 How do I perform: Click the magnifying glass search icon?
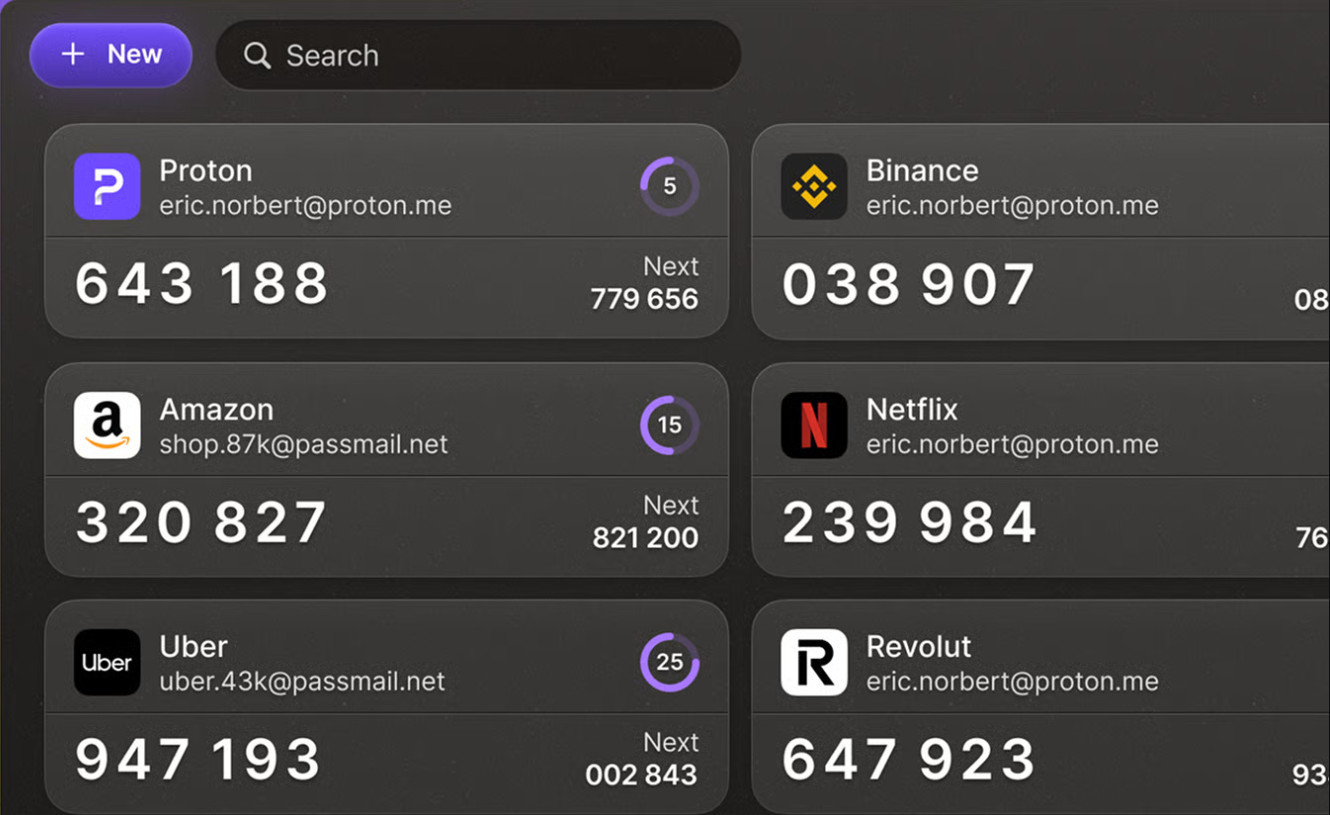click(x=257, y=56)
